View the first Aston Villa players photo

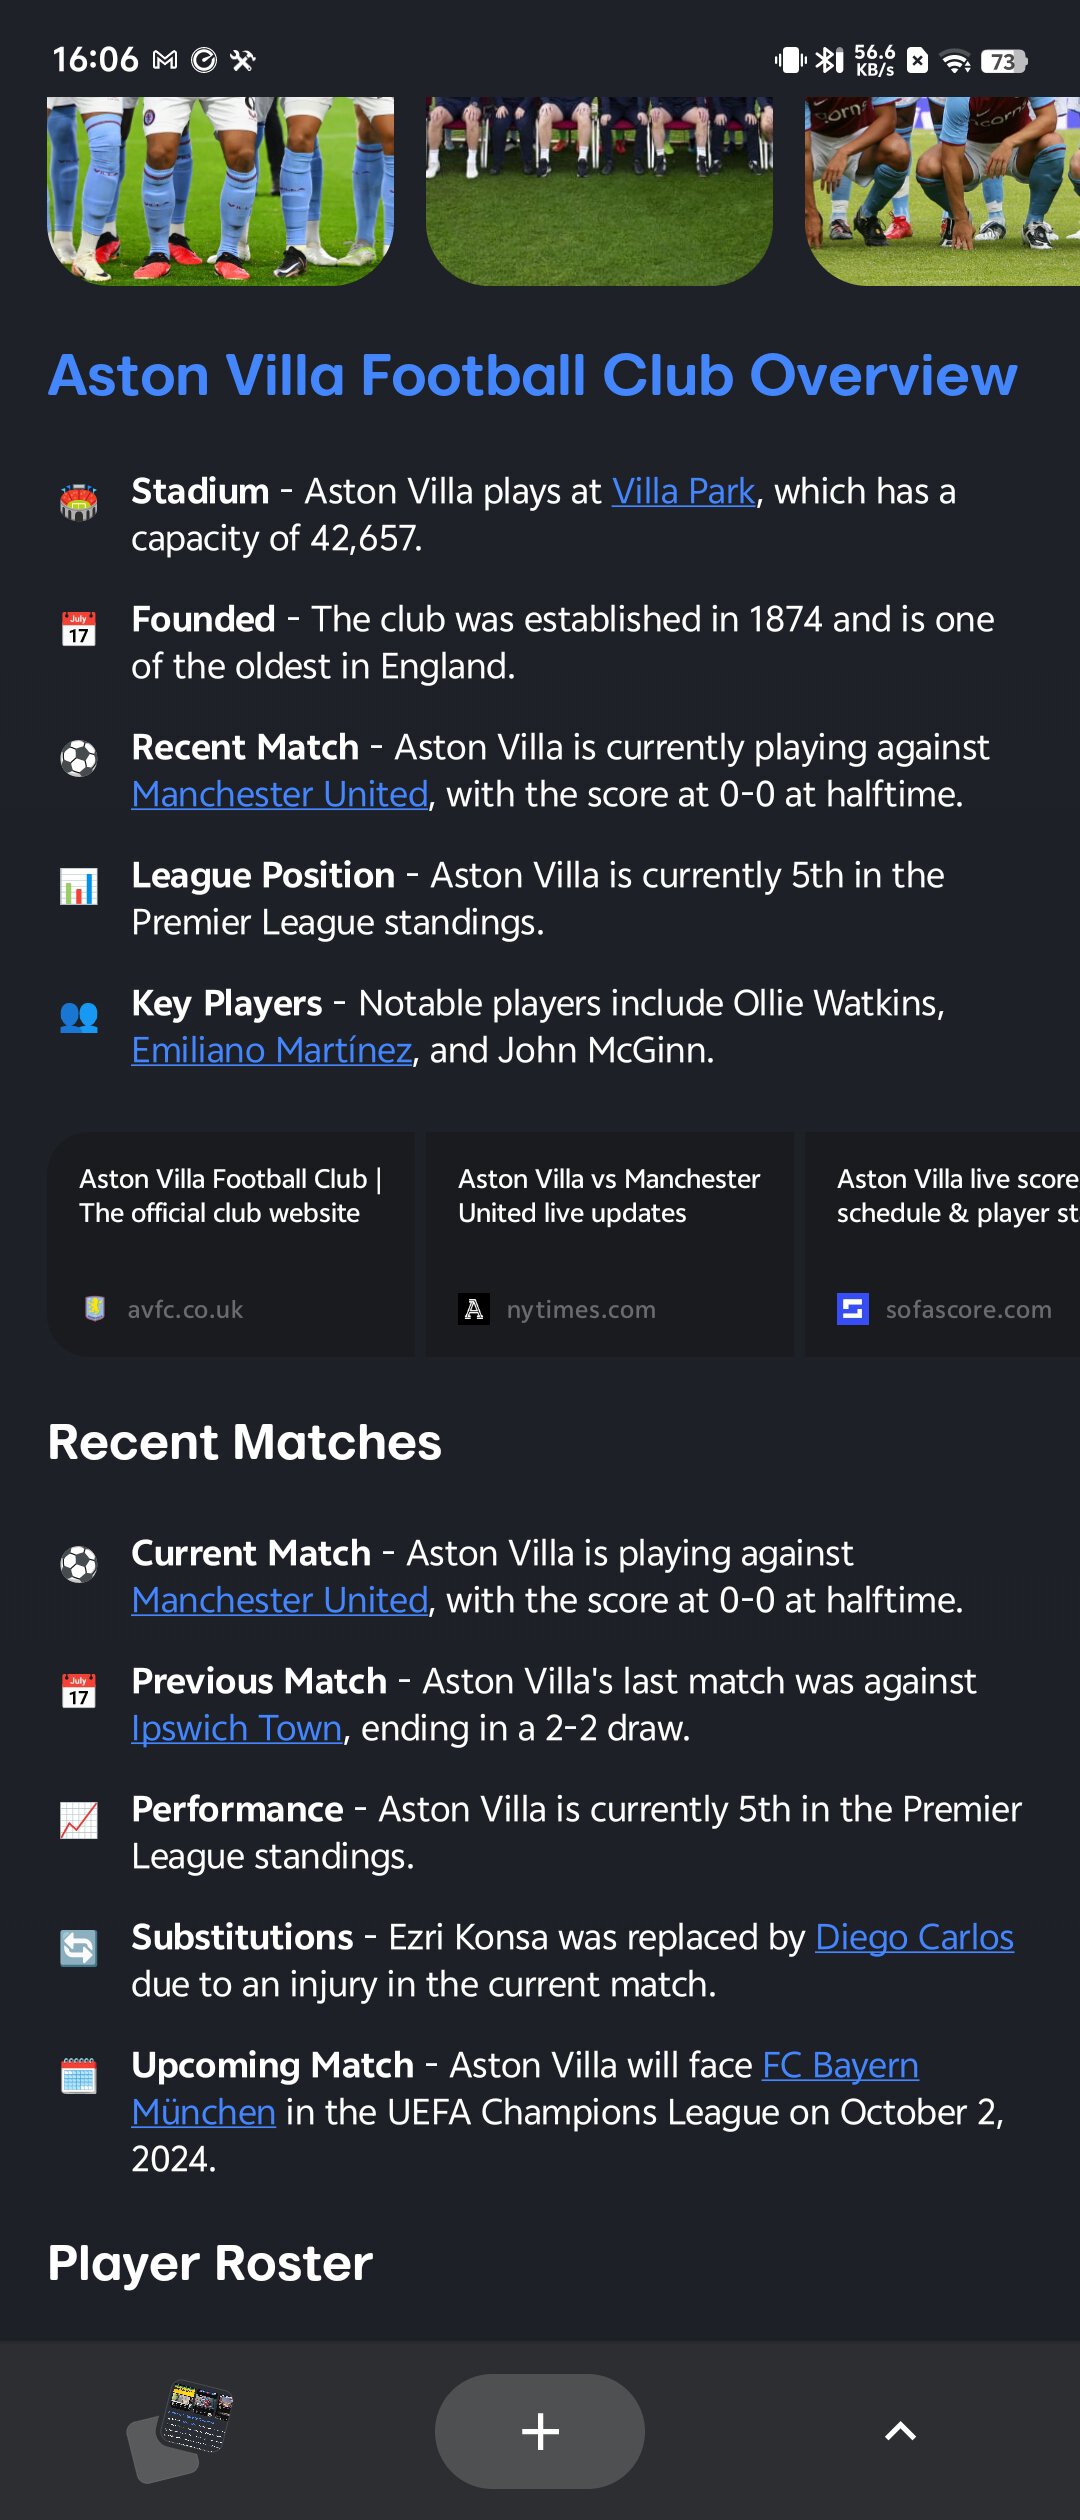tap(220, 190)
